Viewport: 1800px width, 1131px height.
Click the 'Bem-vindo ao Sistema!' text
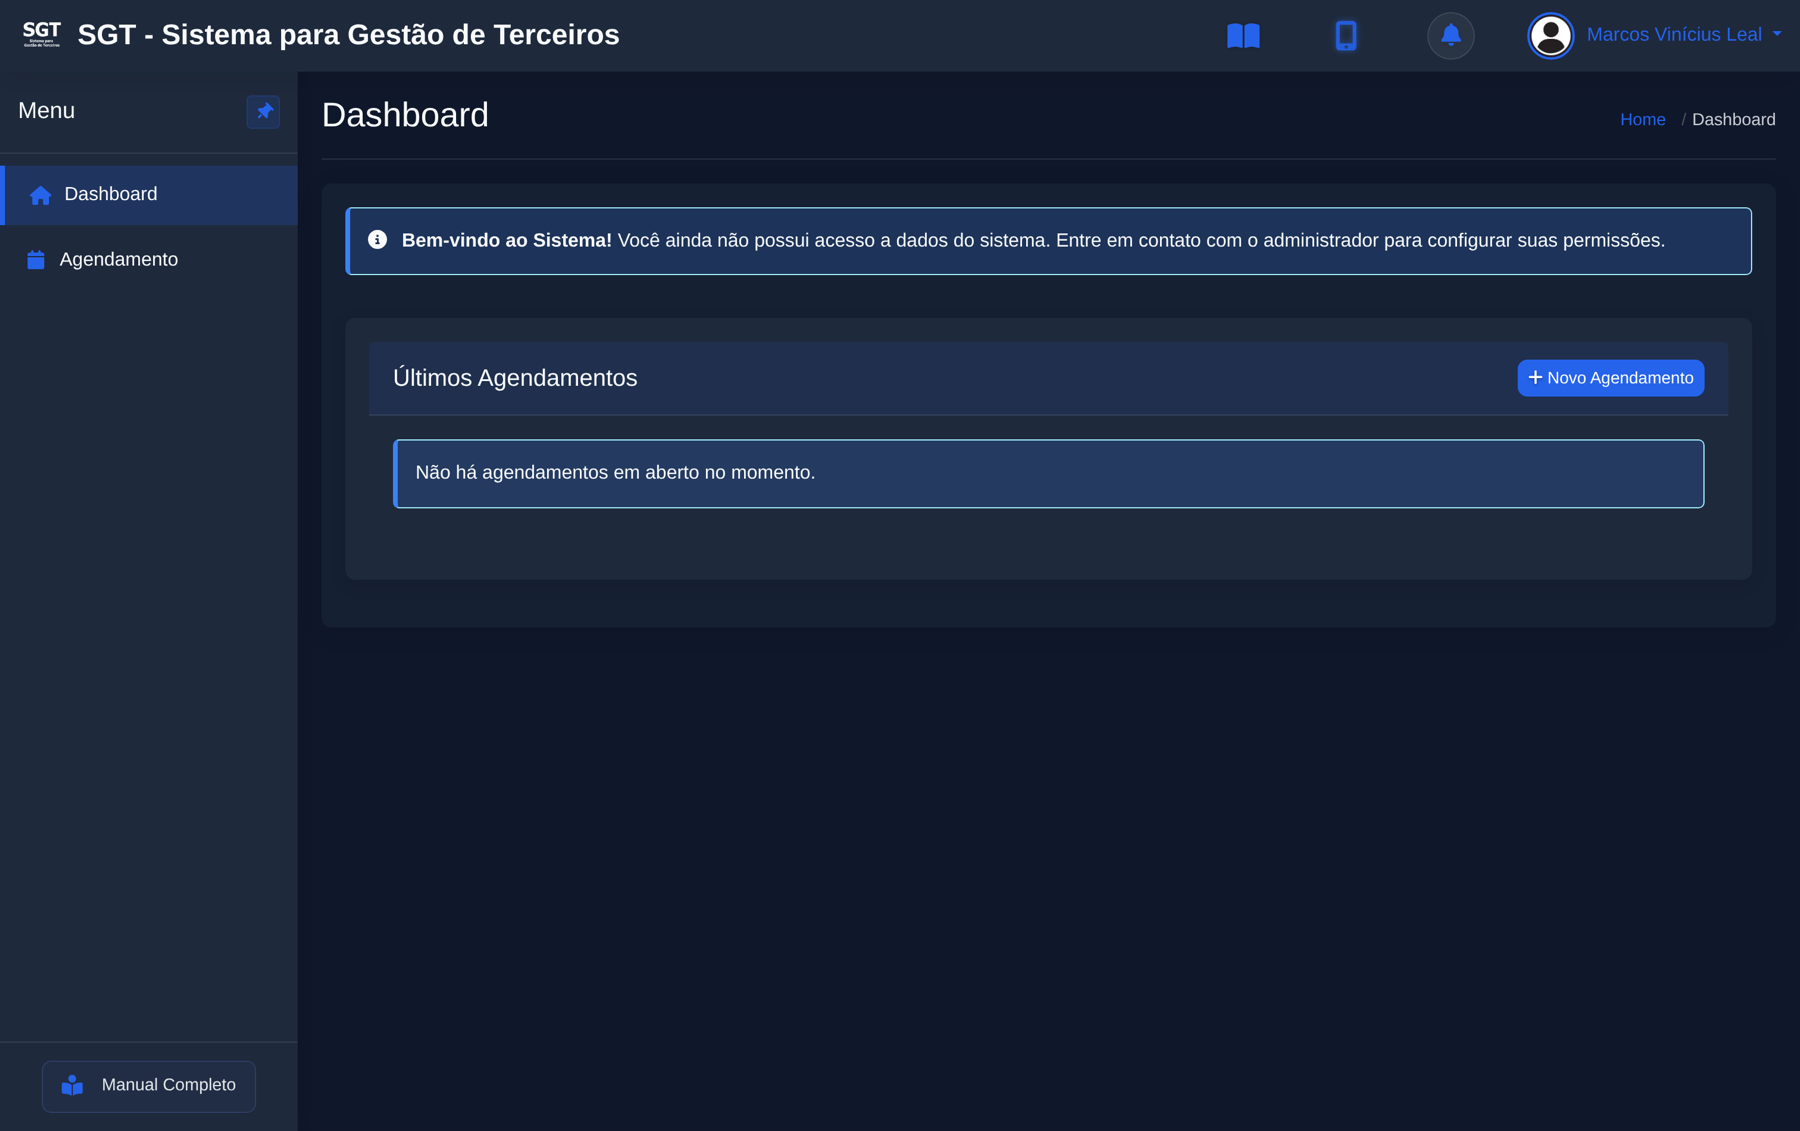click(x=507, y=241)
